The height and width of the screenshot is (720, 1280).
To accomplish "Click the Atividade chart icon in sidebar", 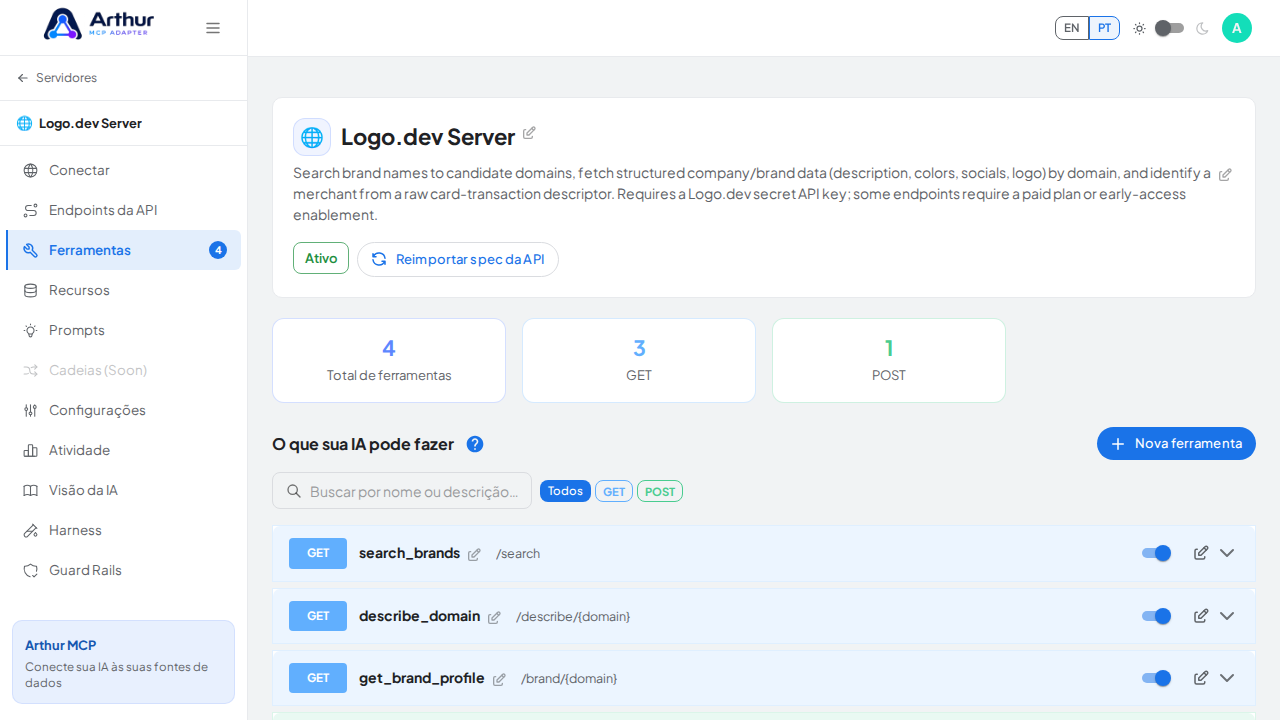I will [31, 450].
